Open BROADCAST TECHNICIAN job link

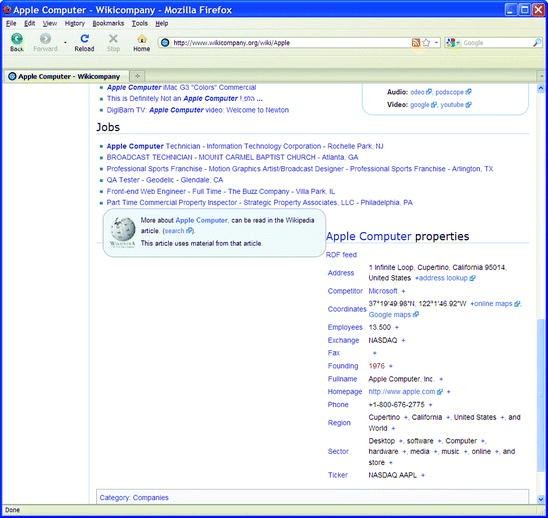(x=232, y=157)
